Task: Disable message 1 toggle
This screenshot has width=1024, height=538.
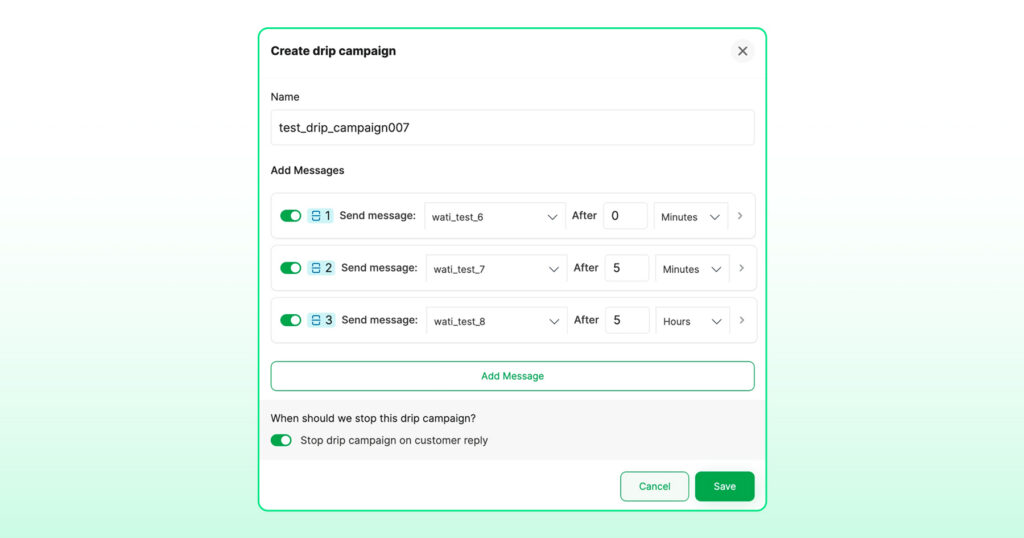Action: tap(291, 216)
